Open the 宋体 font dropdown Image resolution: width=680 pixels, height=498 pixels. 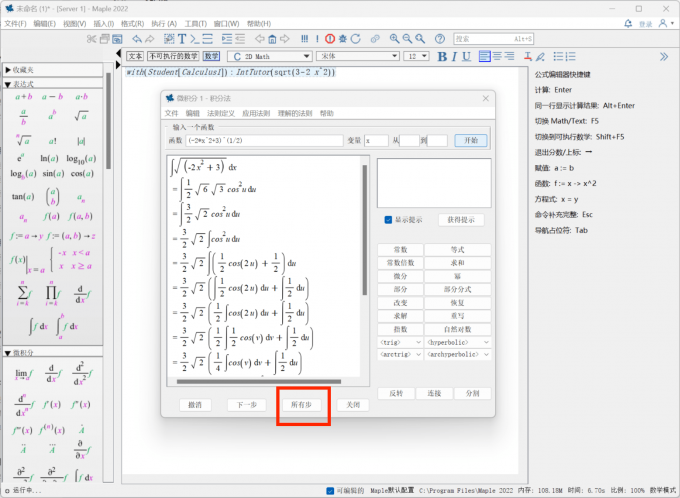pos(358,56)
